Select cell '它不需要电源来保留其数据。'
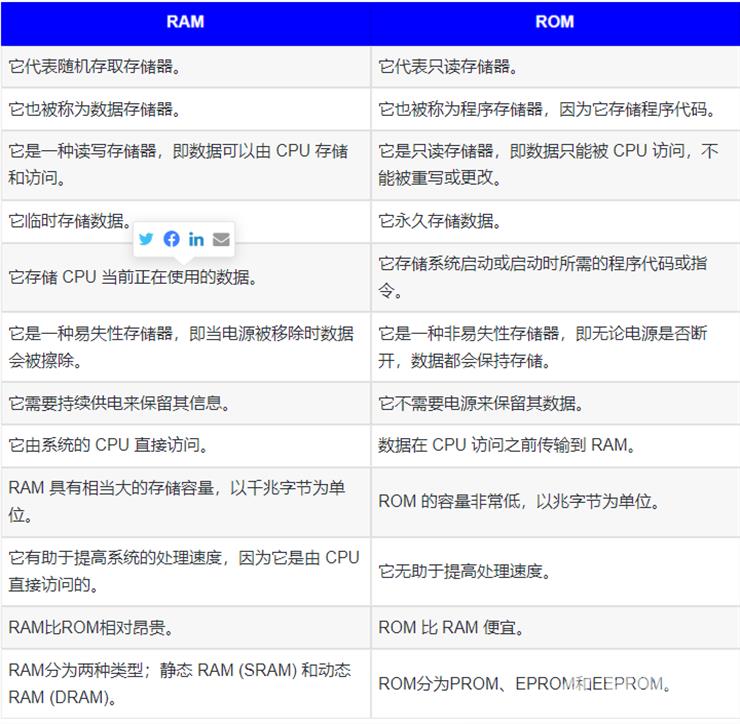This screenshot has height=724, width=740. point(555,404)
